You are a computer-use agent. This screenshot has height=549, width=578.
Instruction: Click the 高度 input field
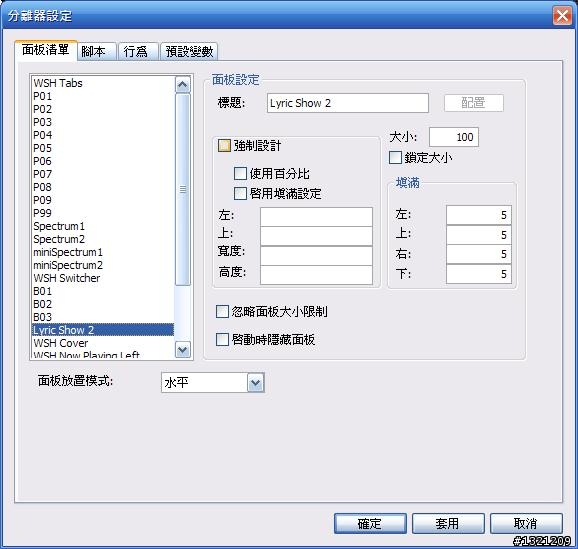pos(316,275)
